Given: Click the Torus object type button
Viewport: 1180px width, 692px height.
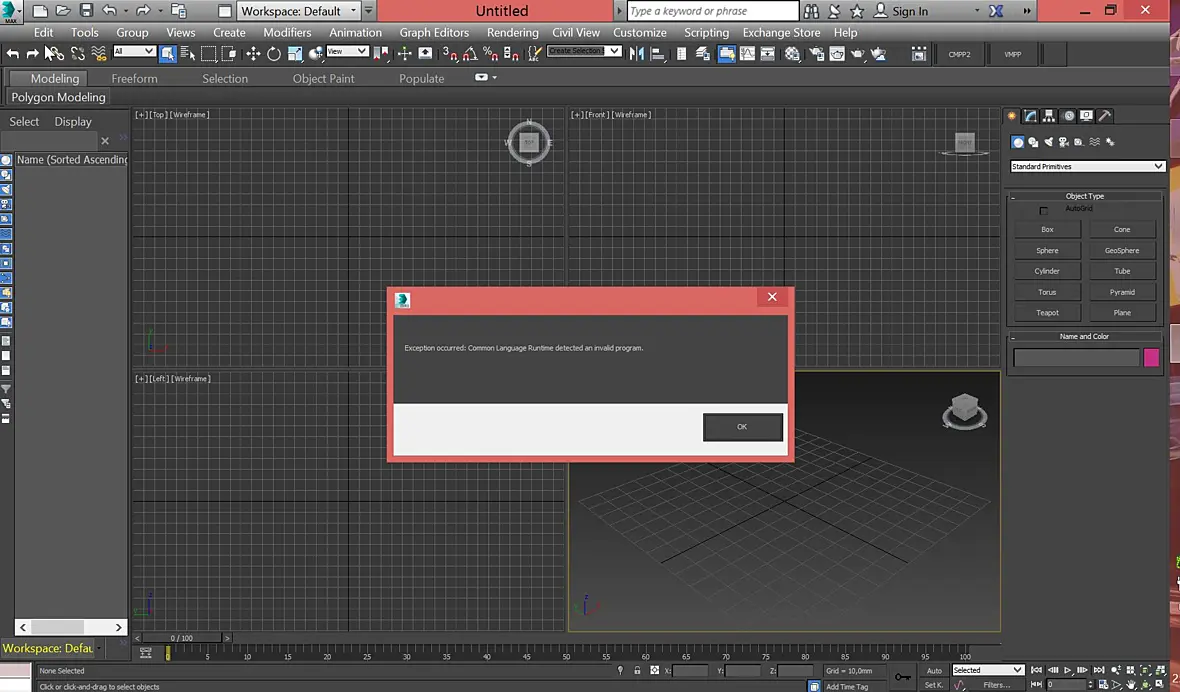Looking at the screenshot, I should 1047,292.
